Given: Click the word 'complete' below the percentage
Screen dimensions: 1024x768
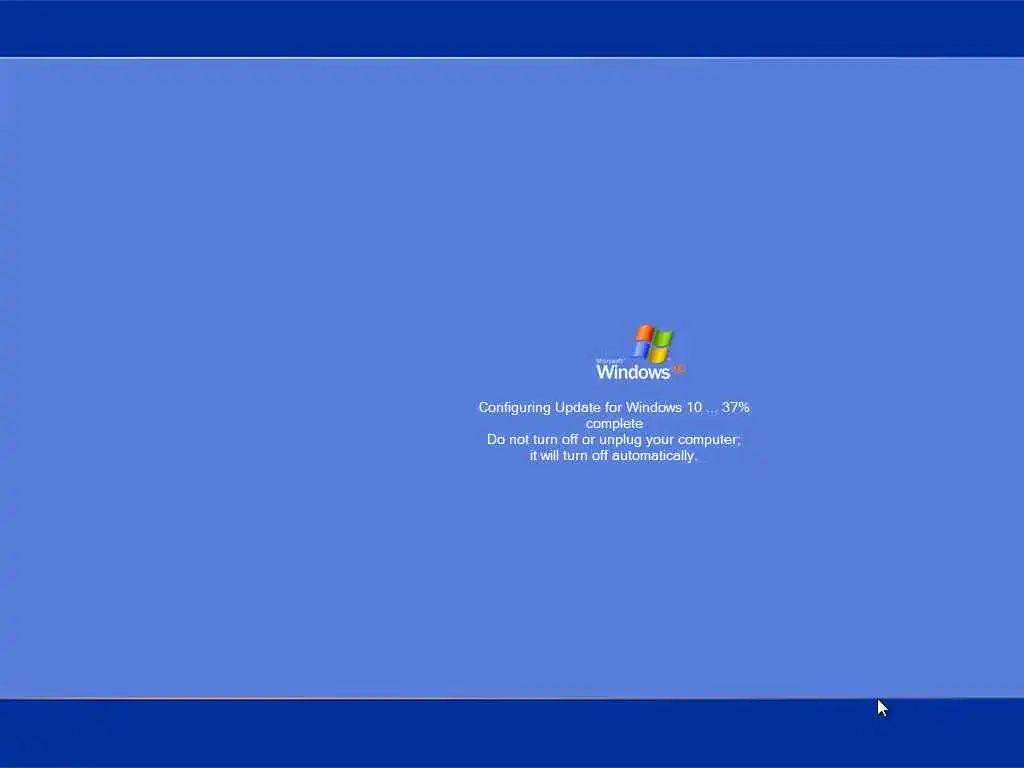Looking at the screenshot, I should (x=614, y=424).
